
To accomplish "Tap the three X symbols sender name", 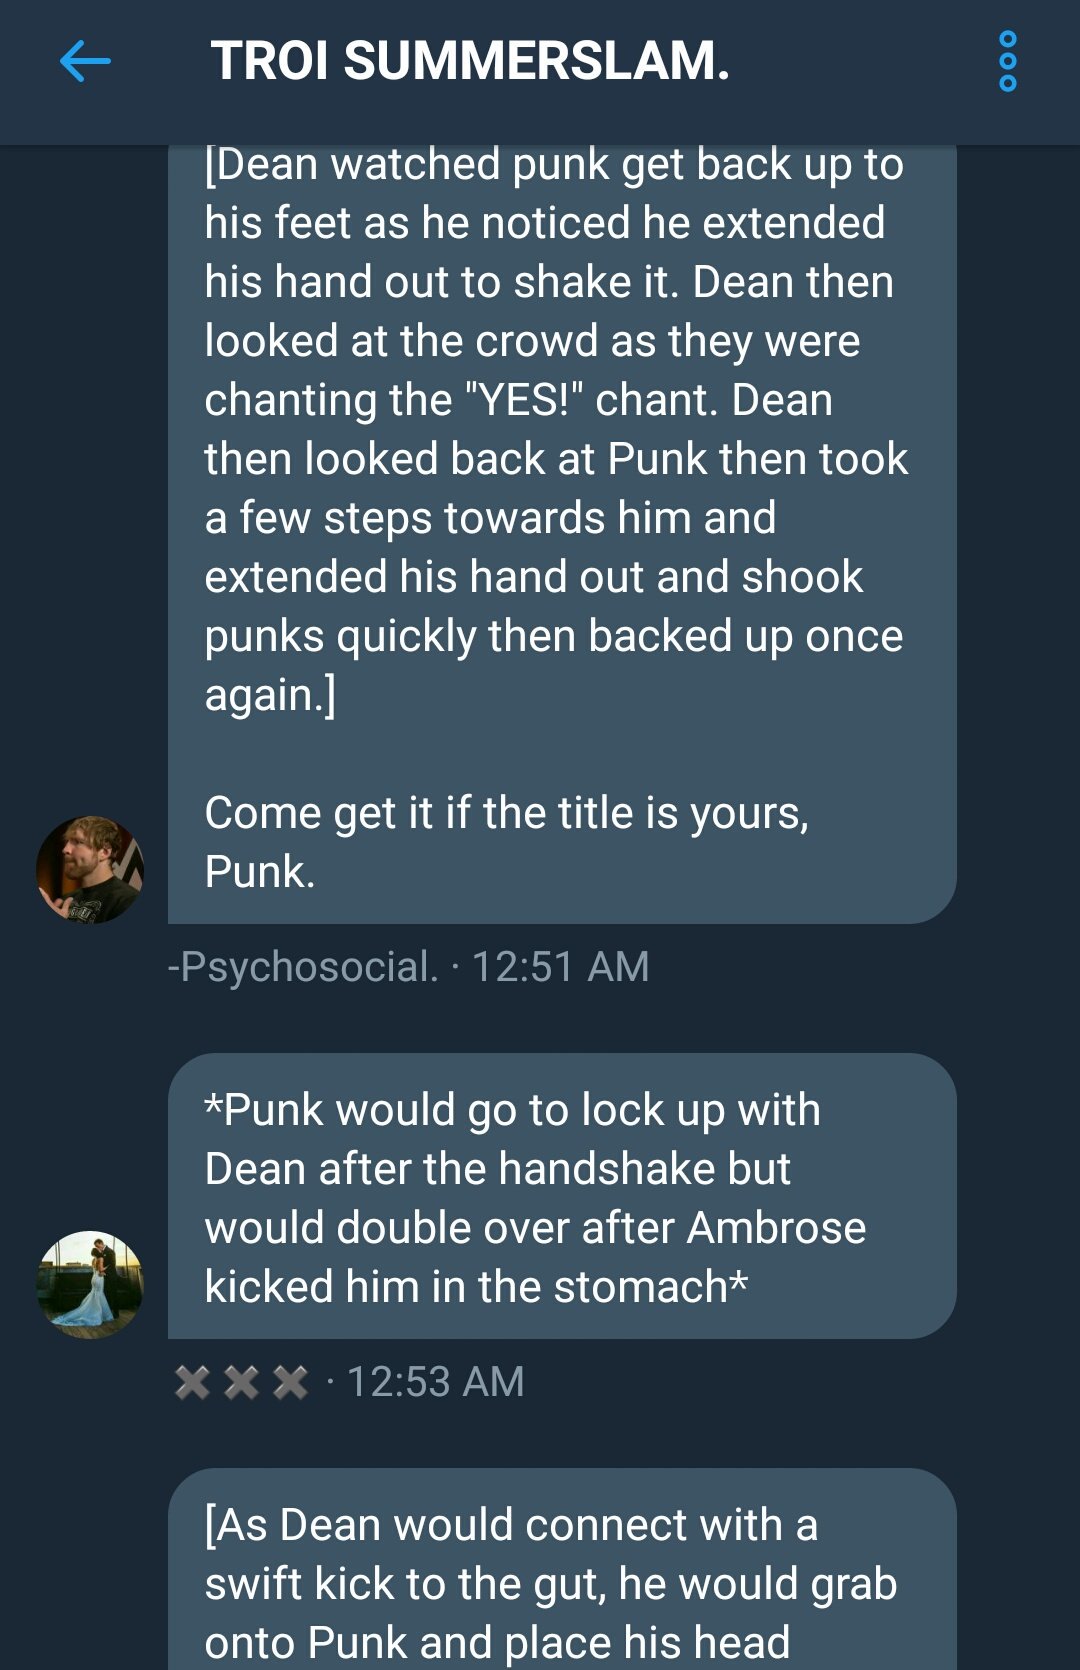I will 241,1382.
